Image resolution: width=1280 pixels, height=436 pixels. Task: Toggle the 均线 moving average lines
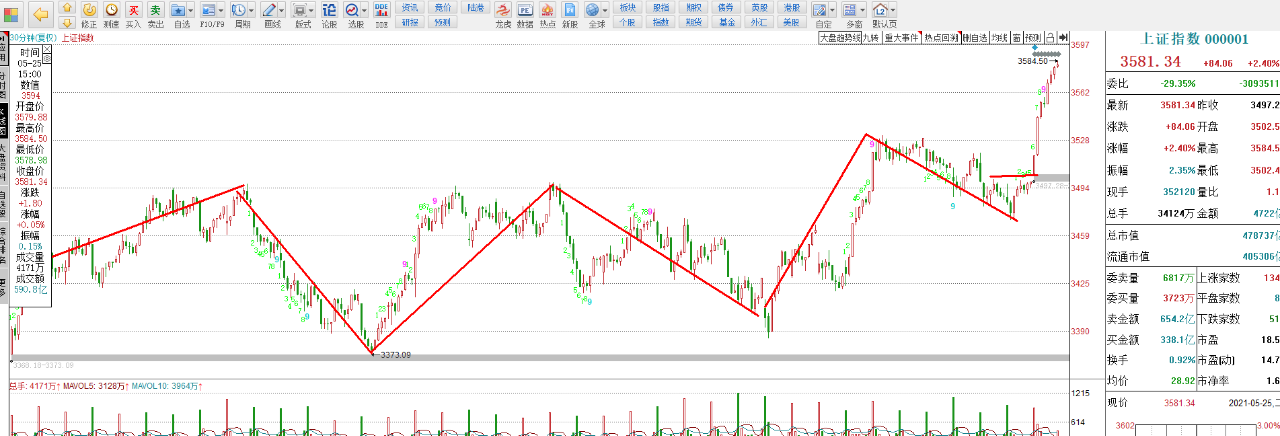(999, 38)
